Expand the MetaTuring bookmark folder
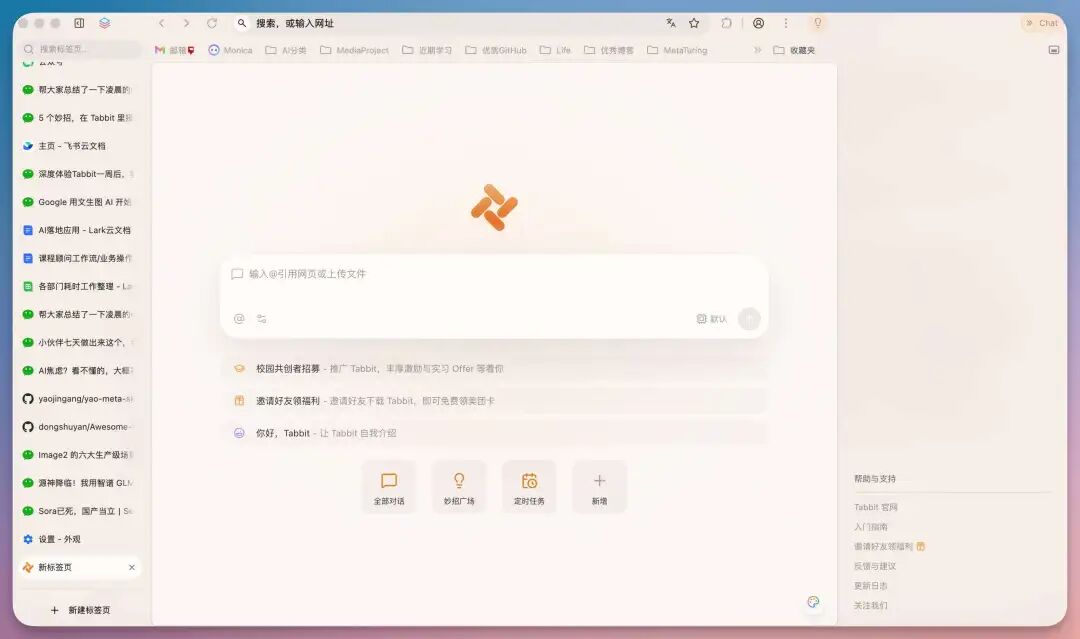1080x639 pixels. [677, 50]
